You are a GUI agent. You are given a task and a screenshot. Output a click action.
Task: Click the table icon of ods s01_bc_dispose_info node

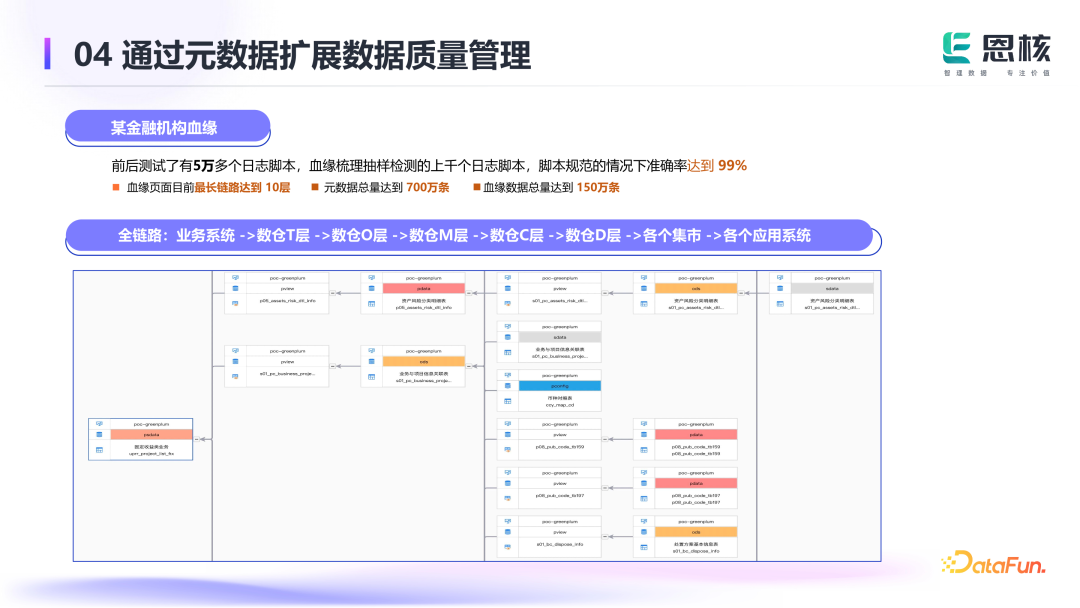click(x=644, y=547)
